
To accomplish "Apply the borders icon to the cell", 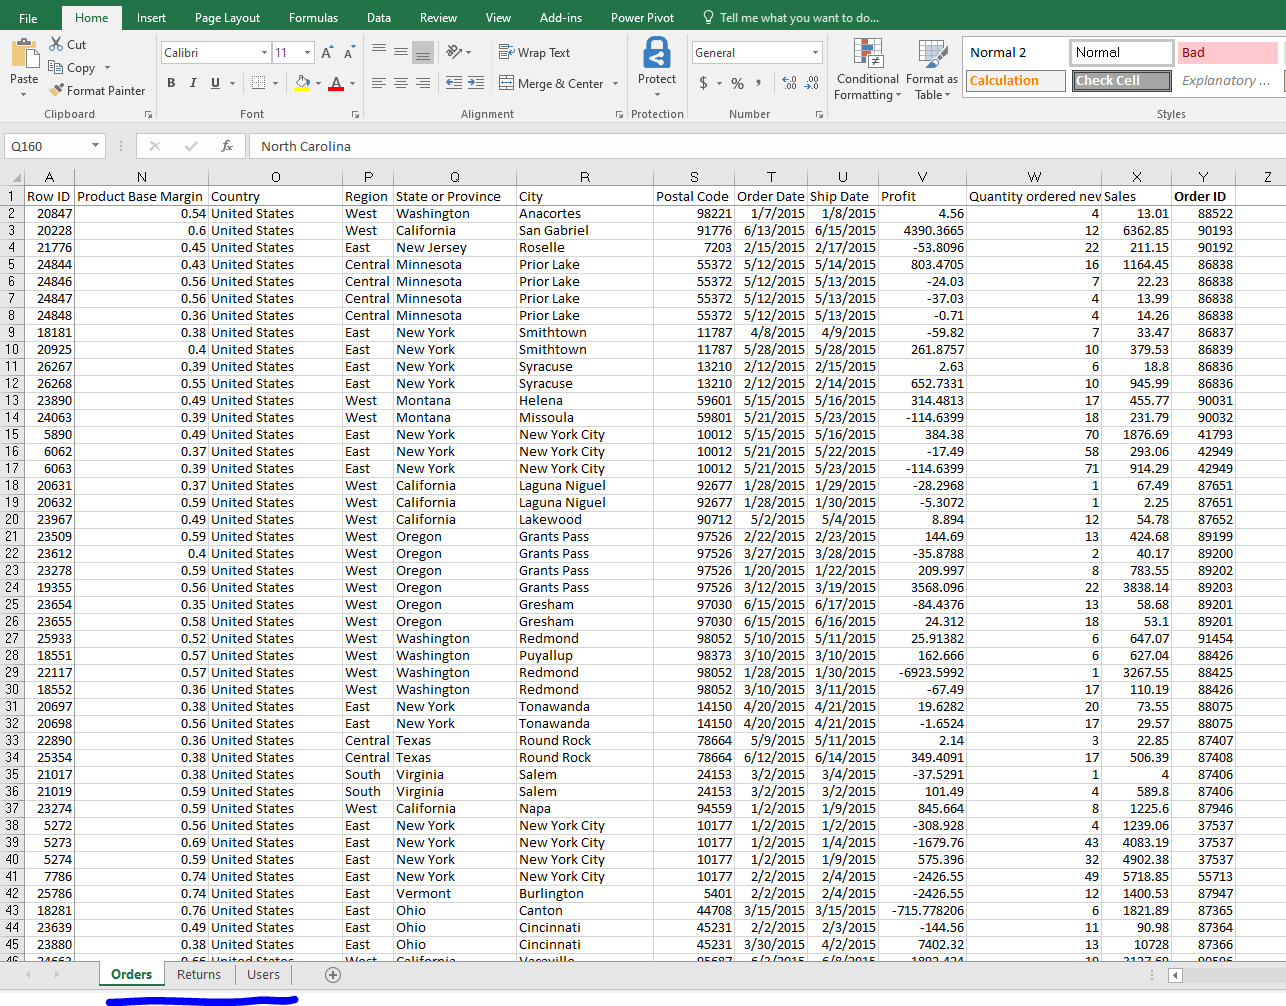I will [x=258, y=83].
